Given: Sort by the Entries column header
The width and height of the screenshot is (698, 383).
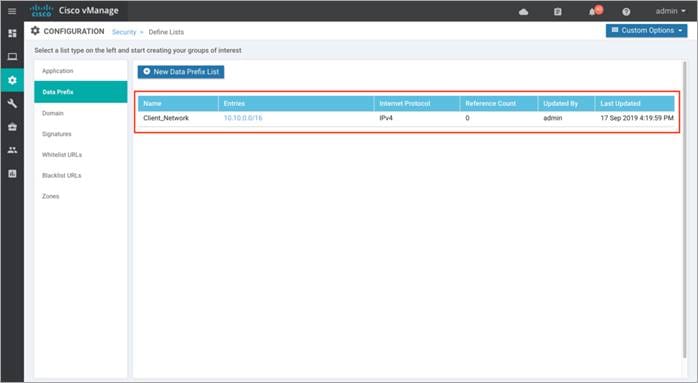Looking at the screenshot, I should (x=296, y=103).
